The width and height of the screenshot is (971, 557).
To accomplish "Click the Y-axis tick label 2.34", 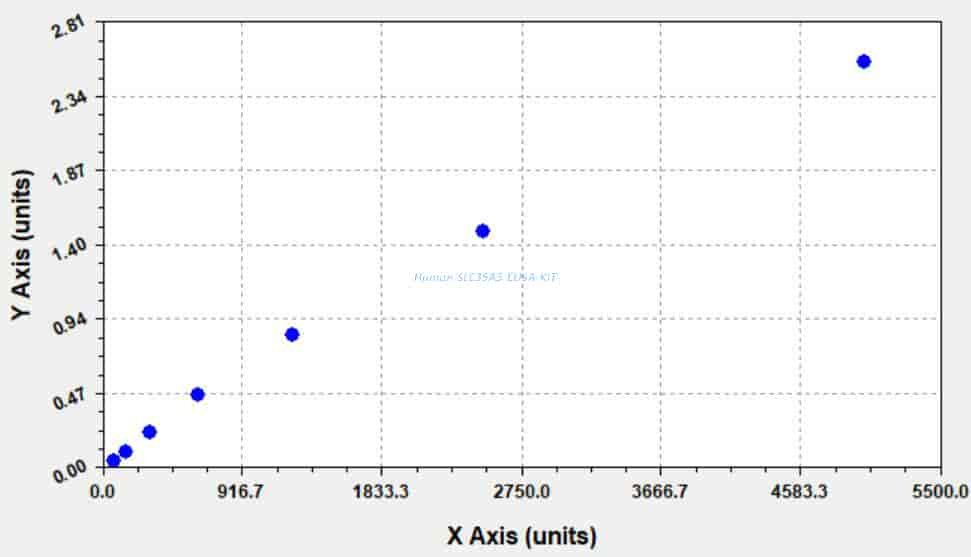I will 69,102.
